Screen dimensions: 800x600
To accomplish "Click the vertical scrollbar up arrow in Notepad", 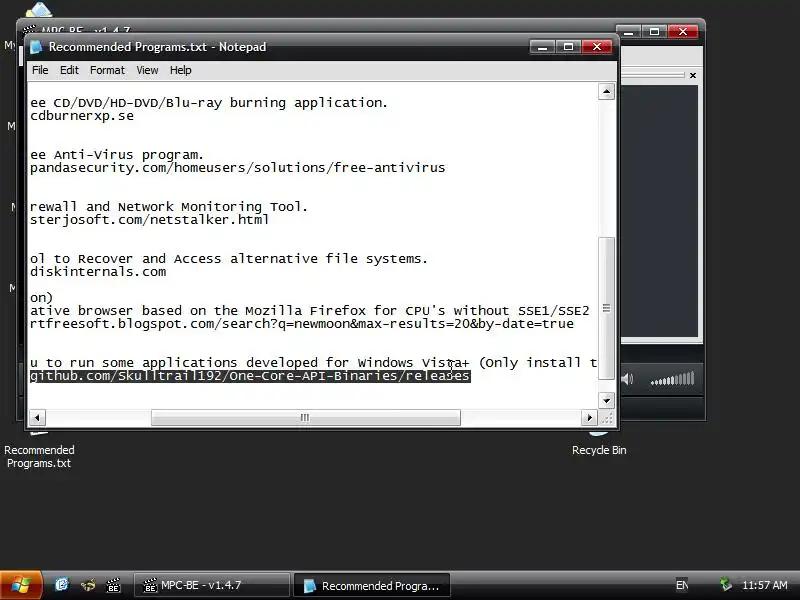I will coord(606,92).
